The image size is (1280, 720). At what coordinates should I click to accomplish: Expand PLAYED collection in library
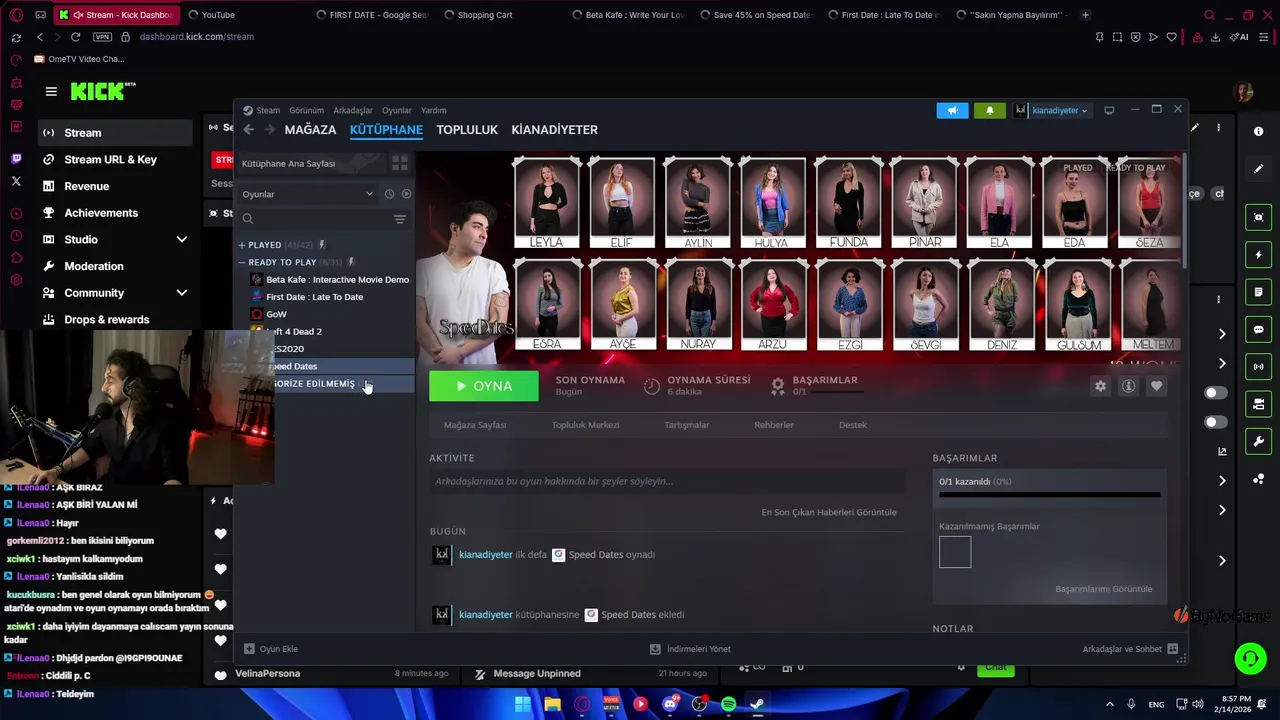pos(242,245)
